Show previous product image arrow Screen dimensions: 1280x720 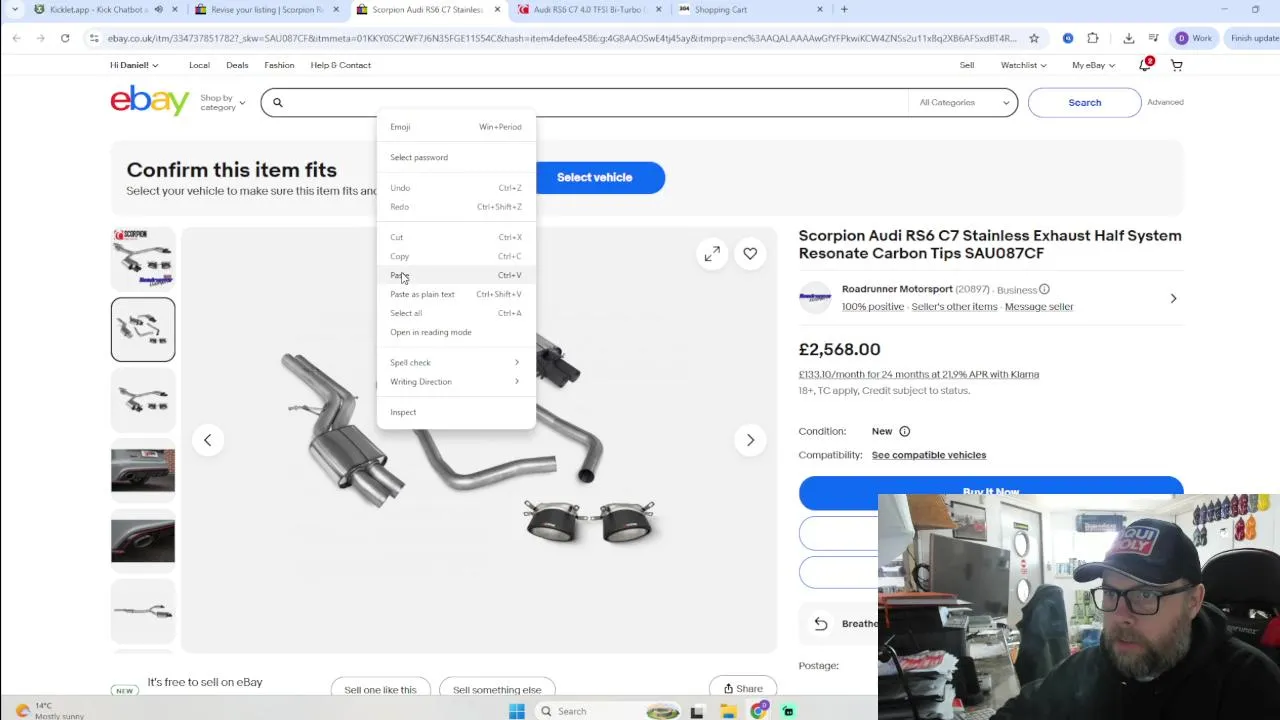208,440
